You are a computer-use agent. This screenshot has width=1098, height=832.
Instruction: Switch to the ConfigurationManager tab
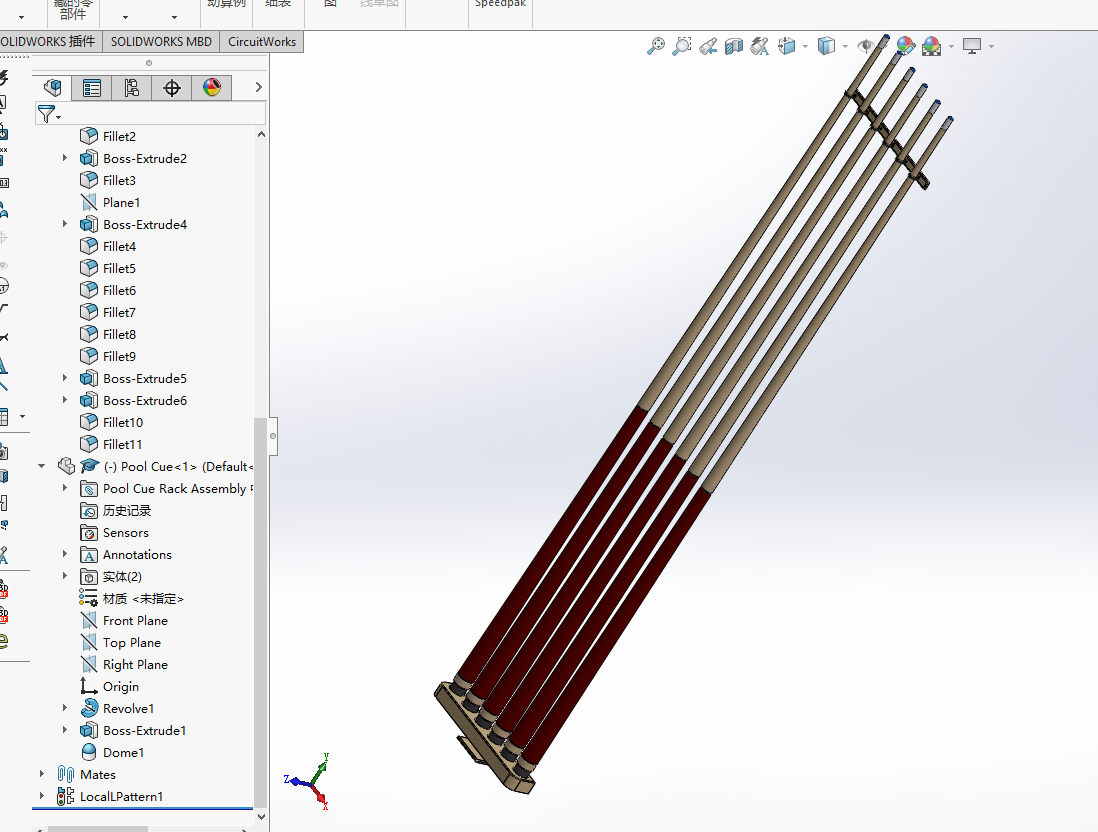(x=132, y=88)
